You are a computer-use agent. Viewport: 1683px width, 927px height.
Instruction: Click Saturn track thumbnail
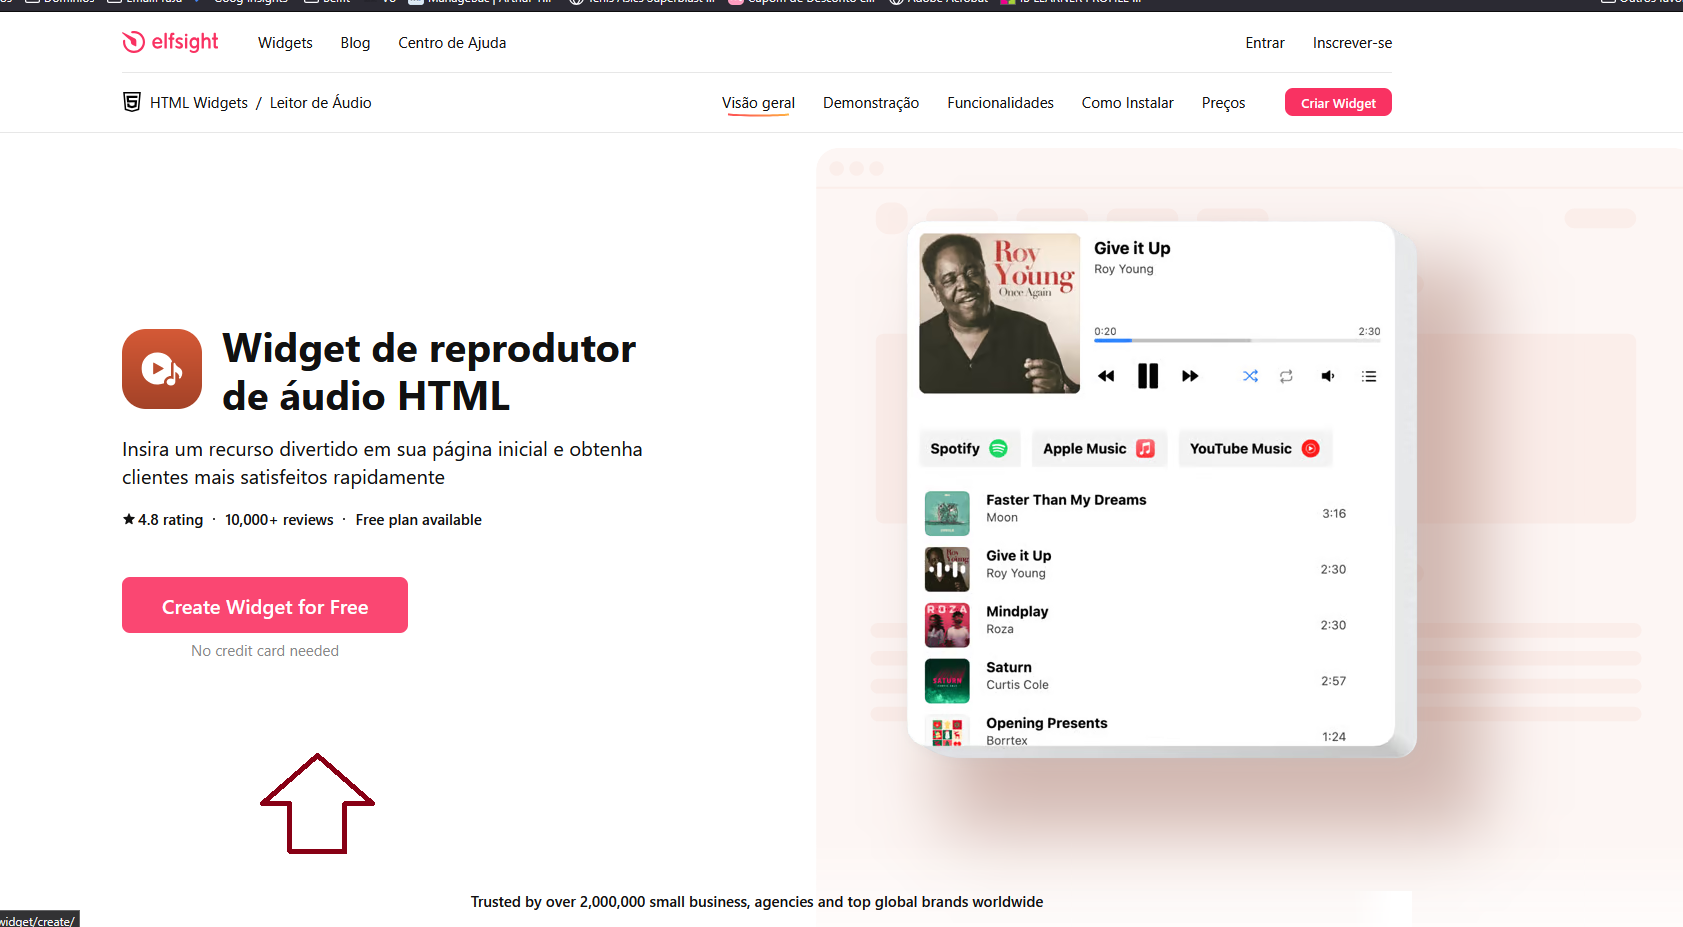coord(947,682)
